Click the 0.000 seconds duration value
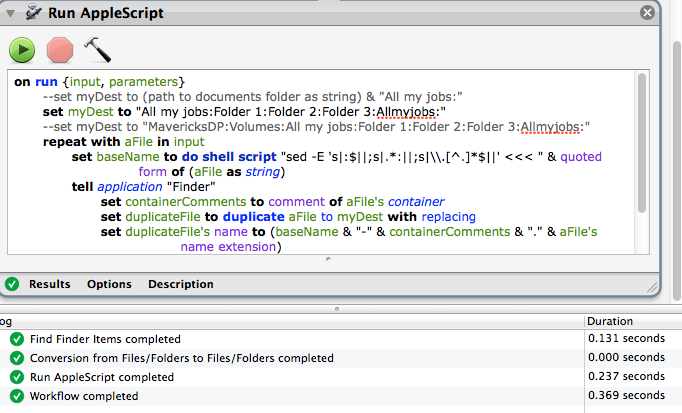682x413 pixels. pyautogui.click(x=626, y=357)
